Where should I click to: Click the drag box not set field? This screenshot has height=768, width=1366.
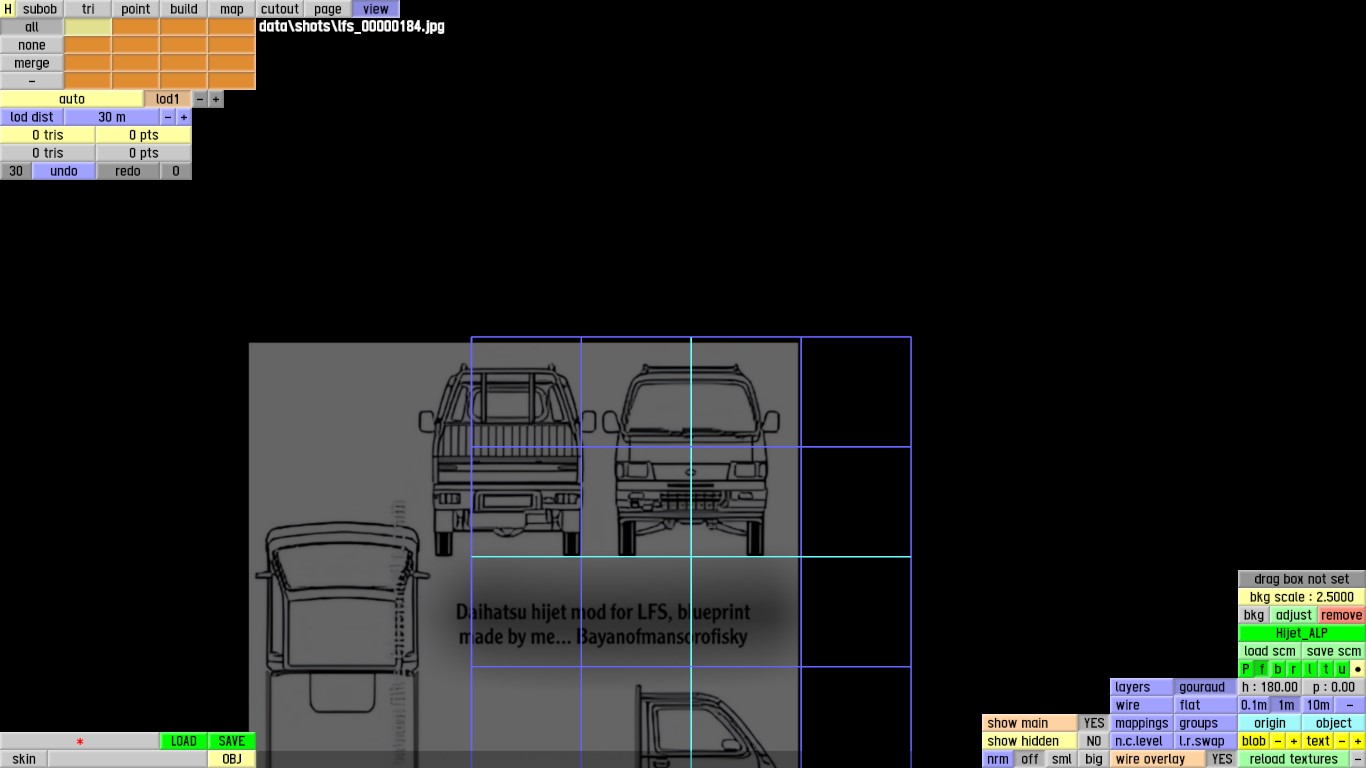click(1302, 579)
